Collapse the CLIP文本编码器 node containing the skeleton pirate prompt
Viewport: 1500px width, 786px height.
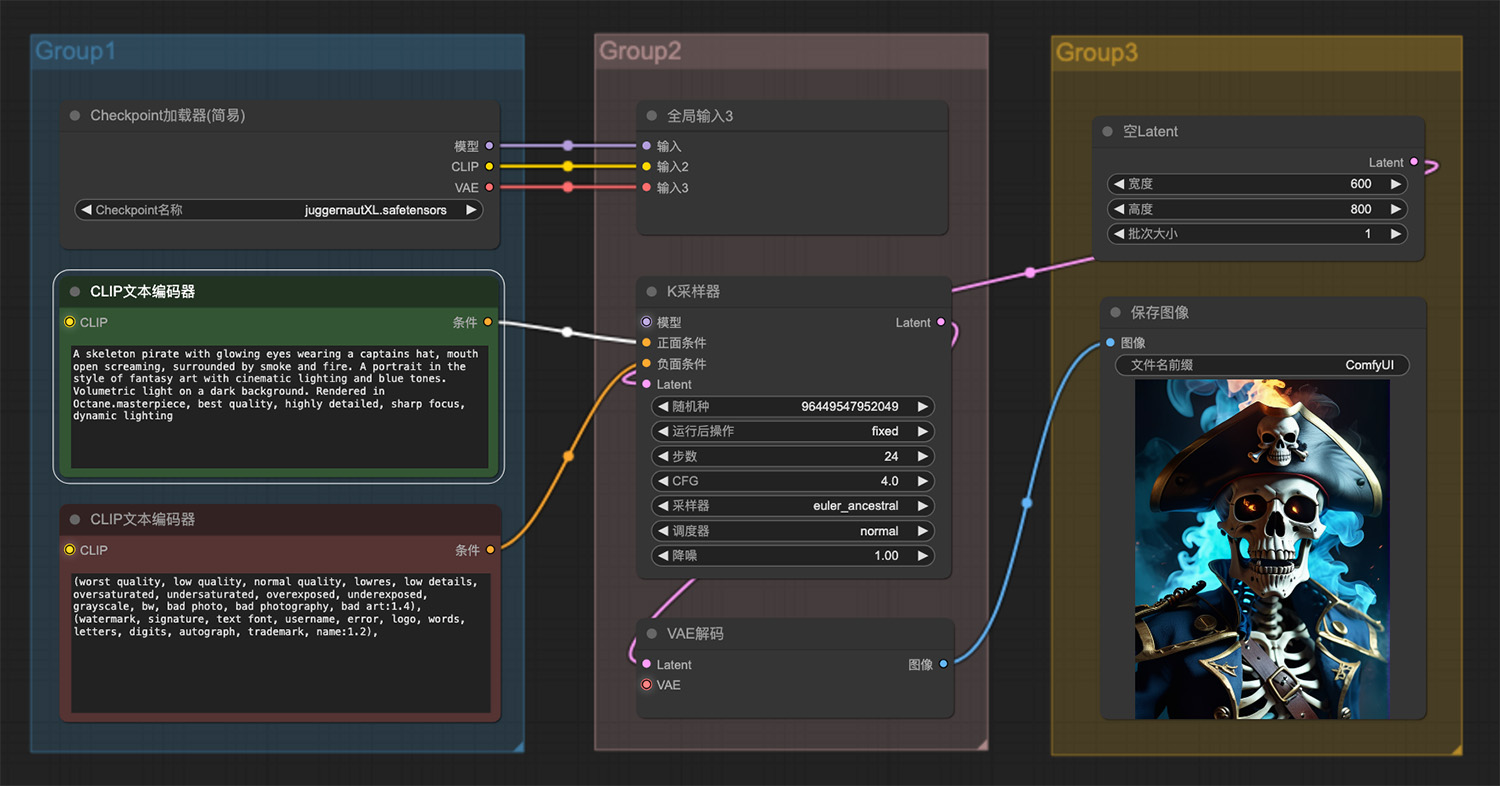[75, 292]
